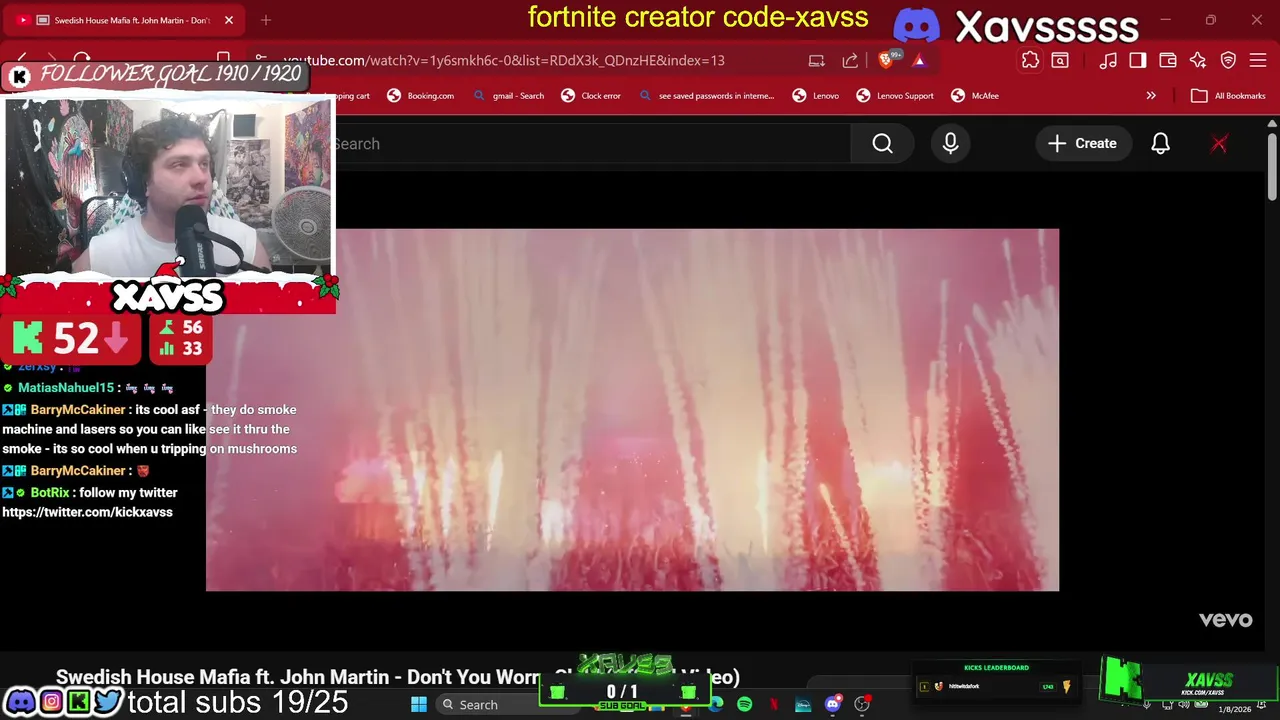Open the Brave Shields lion icon
This screenshot has width=1280, height=720.
[886, 60]
